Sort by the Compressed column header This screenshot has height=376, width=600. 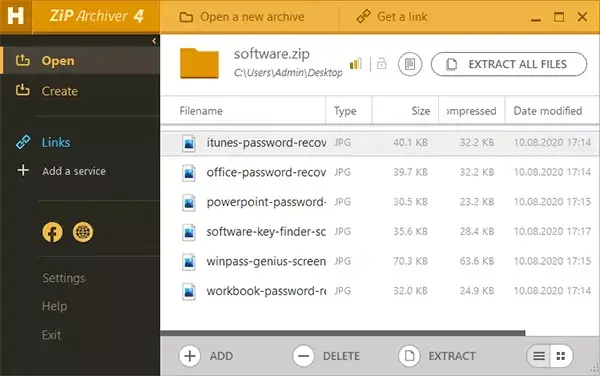click(x=471, y=111)
